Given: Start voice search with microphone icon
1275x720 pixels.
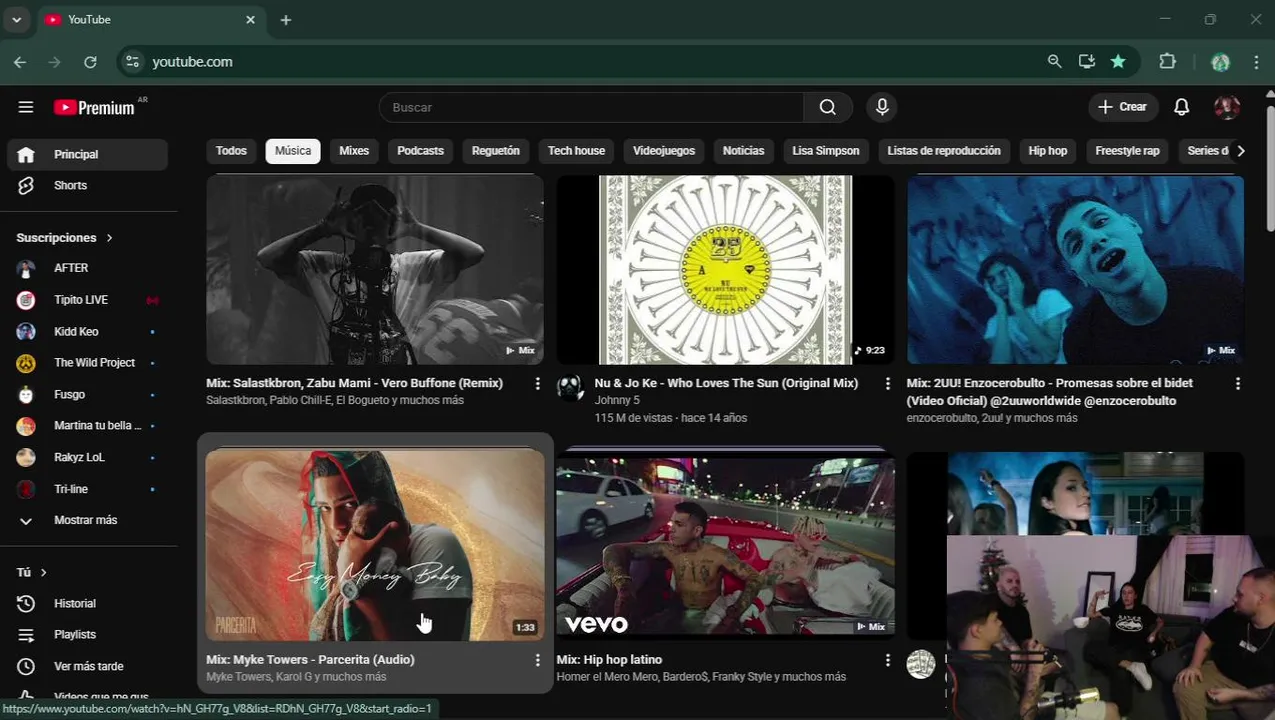Looking at the screenshot, I should point(882,107).
